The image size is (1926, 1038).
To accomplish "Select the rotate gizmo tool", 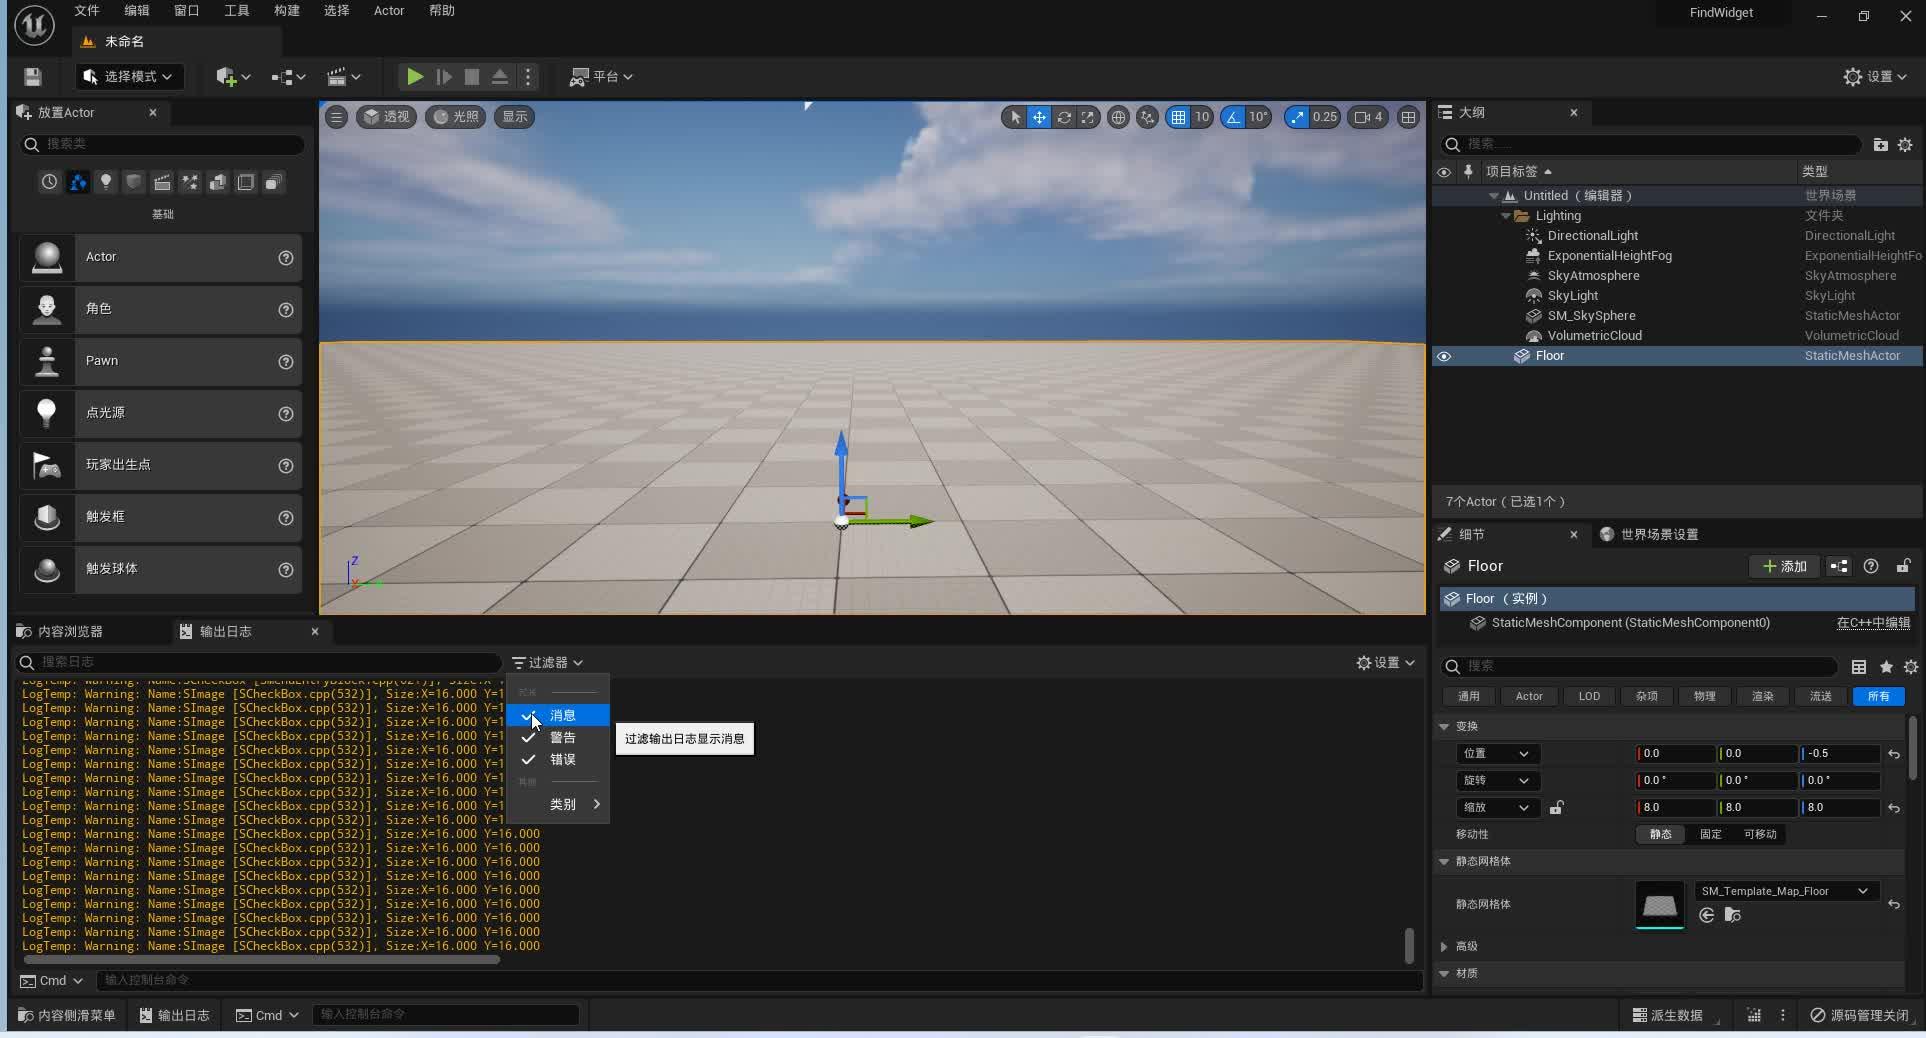I will point(1064,117).
